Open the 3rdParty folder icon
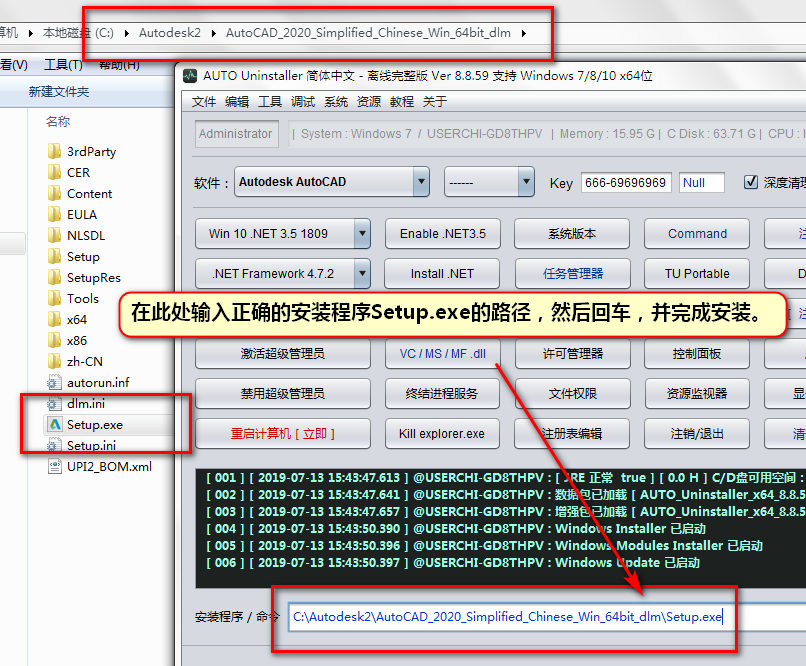 (x=55, y=152)
